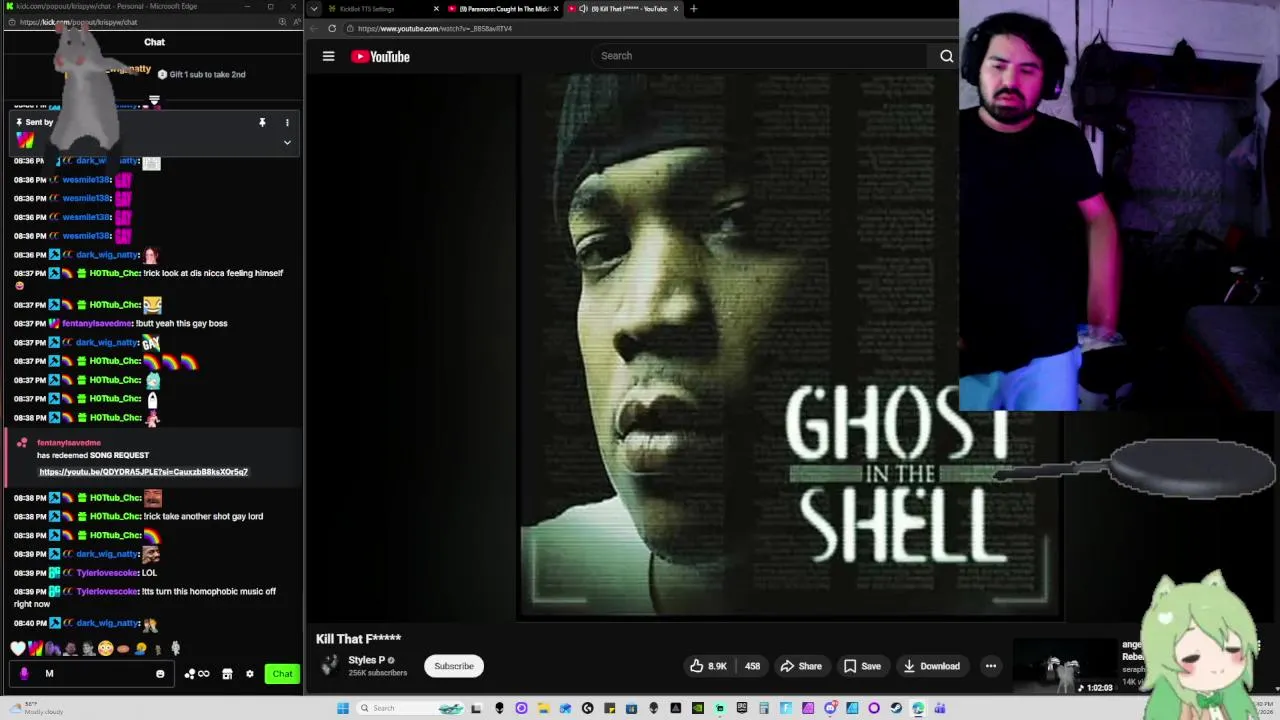Open the YouTube hamburger guide menu
Image resolution: width=1280 pixels, height=720 pixels.
(328, 57)
